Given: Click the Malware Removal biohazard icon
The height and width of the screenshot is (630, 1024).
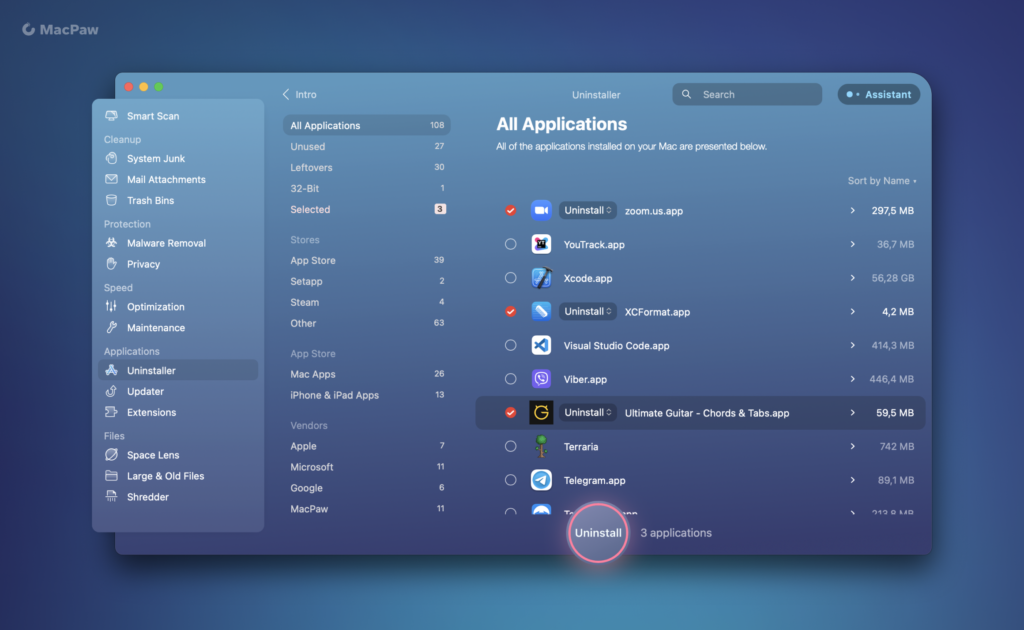Looking at the screenshot, I should tap(112, 243).
